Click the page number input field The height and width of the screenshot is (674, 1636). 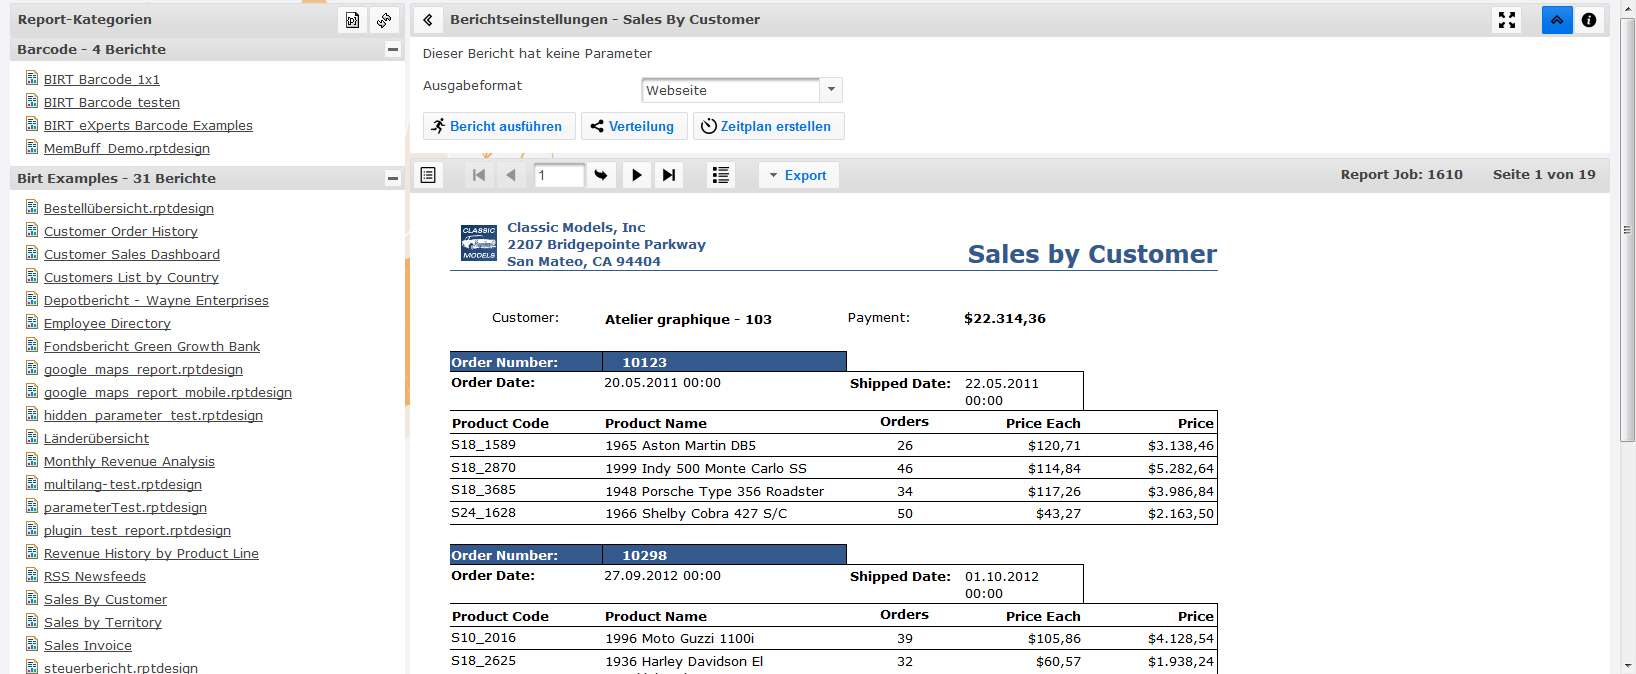[x=558, y=175]
